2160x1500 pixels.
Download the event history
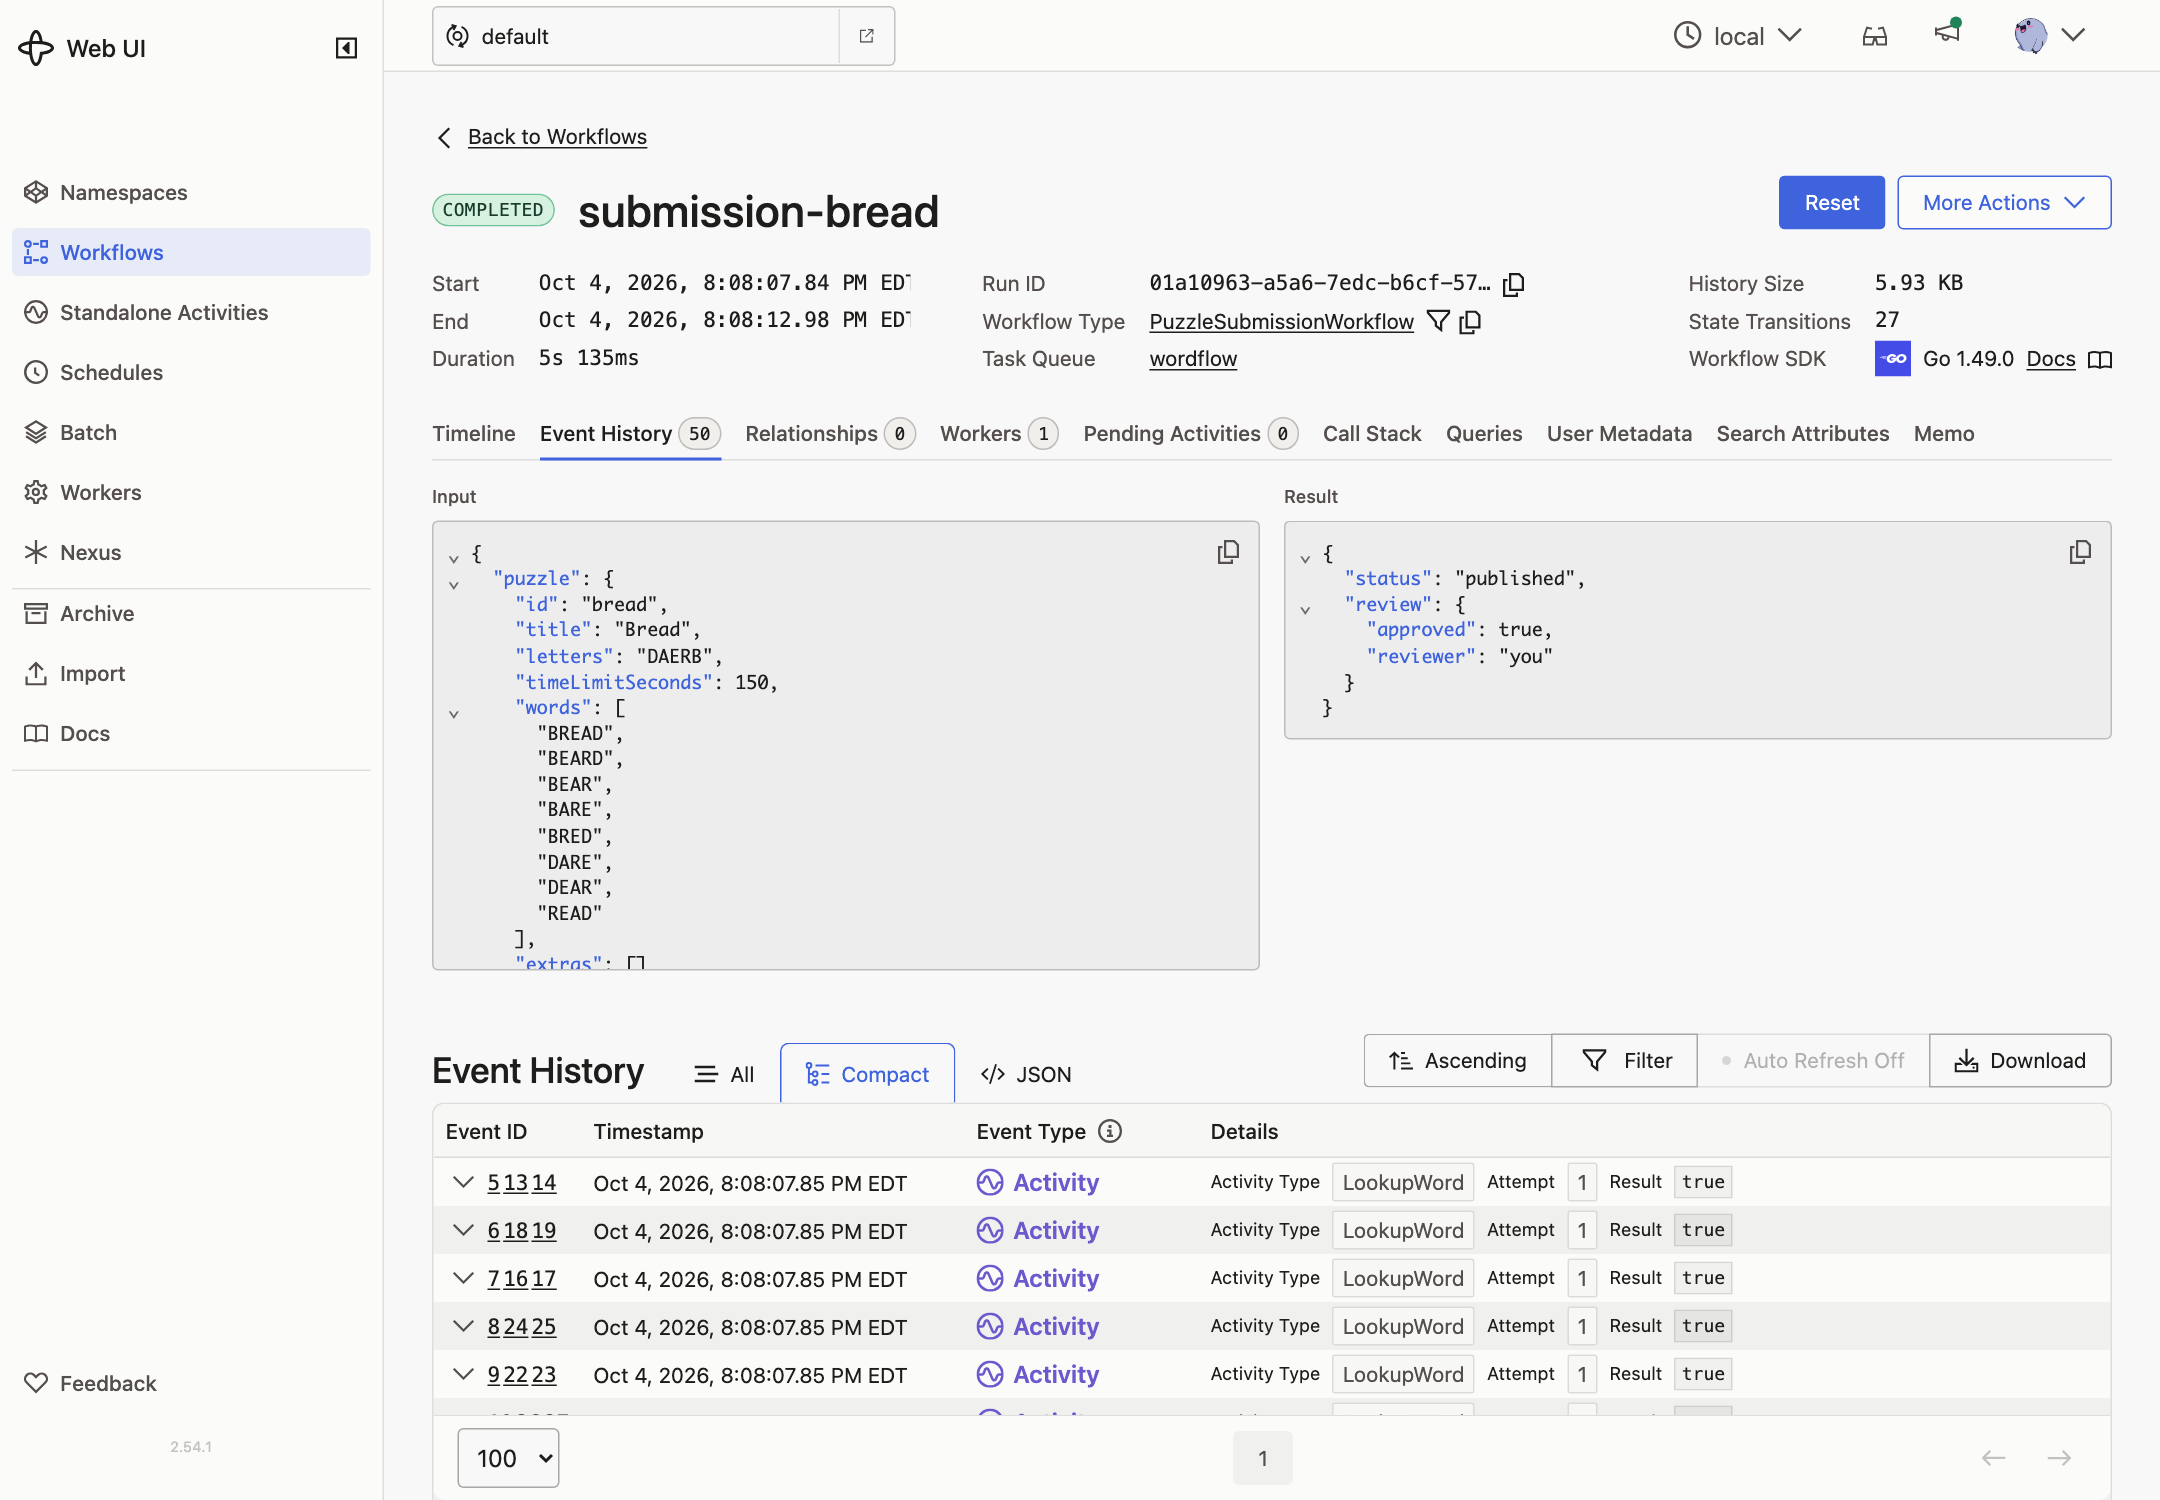pyautogui.click(x=2020, y=1060)
